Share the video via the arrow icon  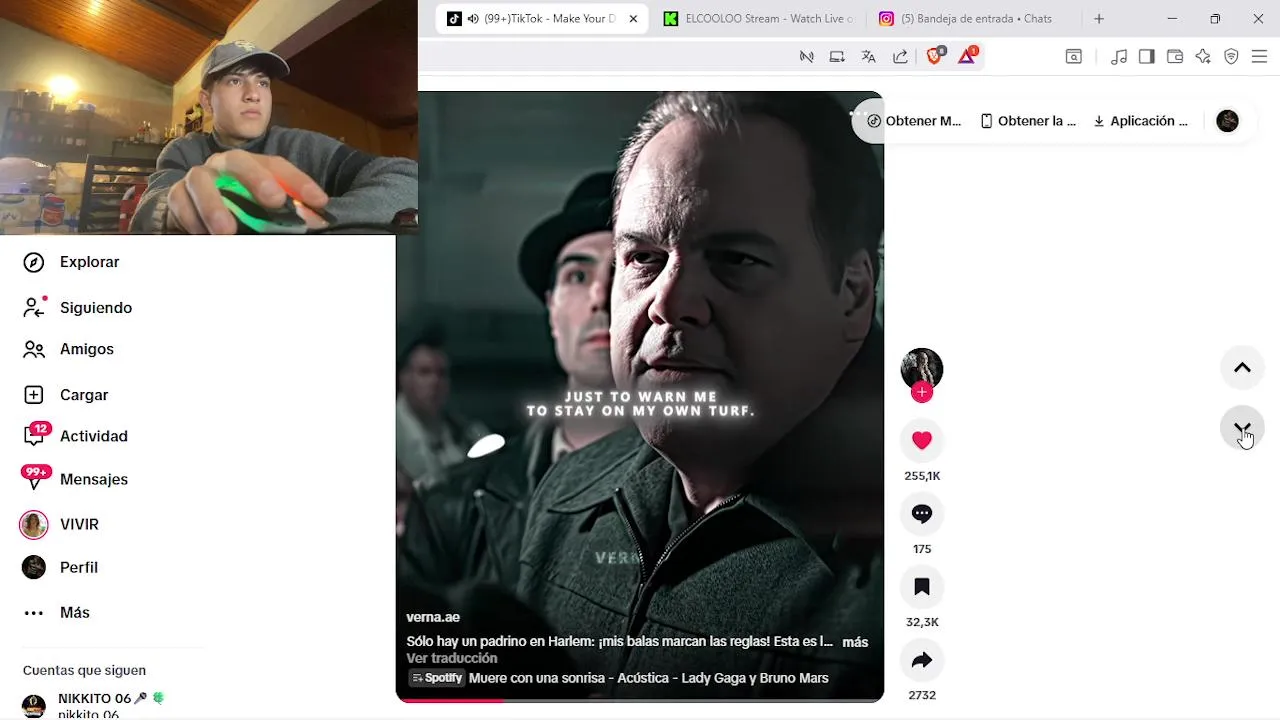point(922,659)
